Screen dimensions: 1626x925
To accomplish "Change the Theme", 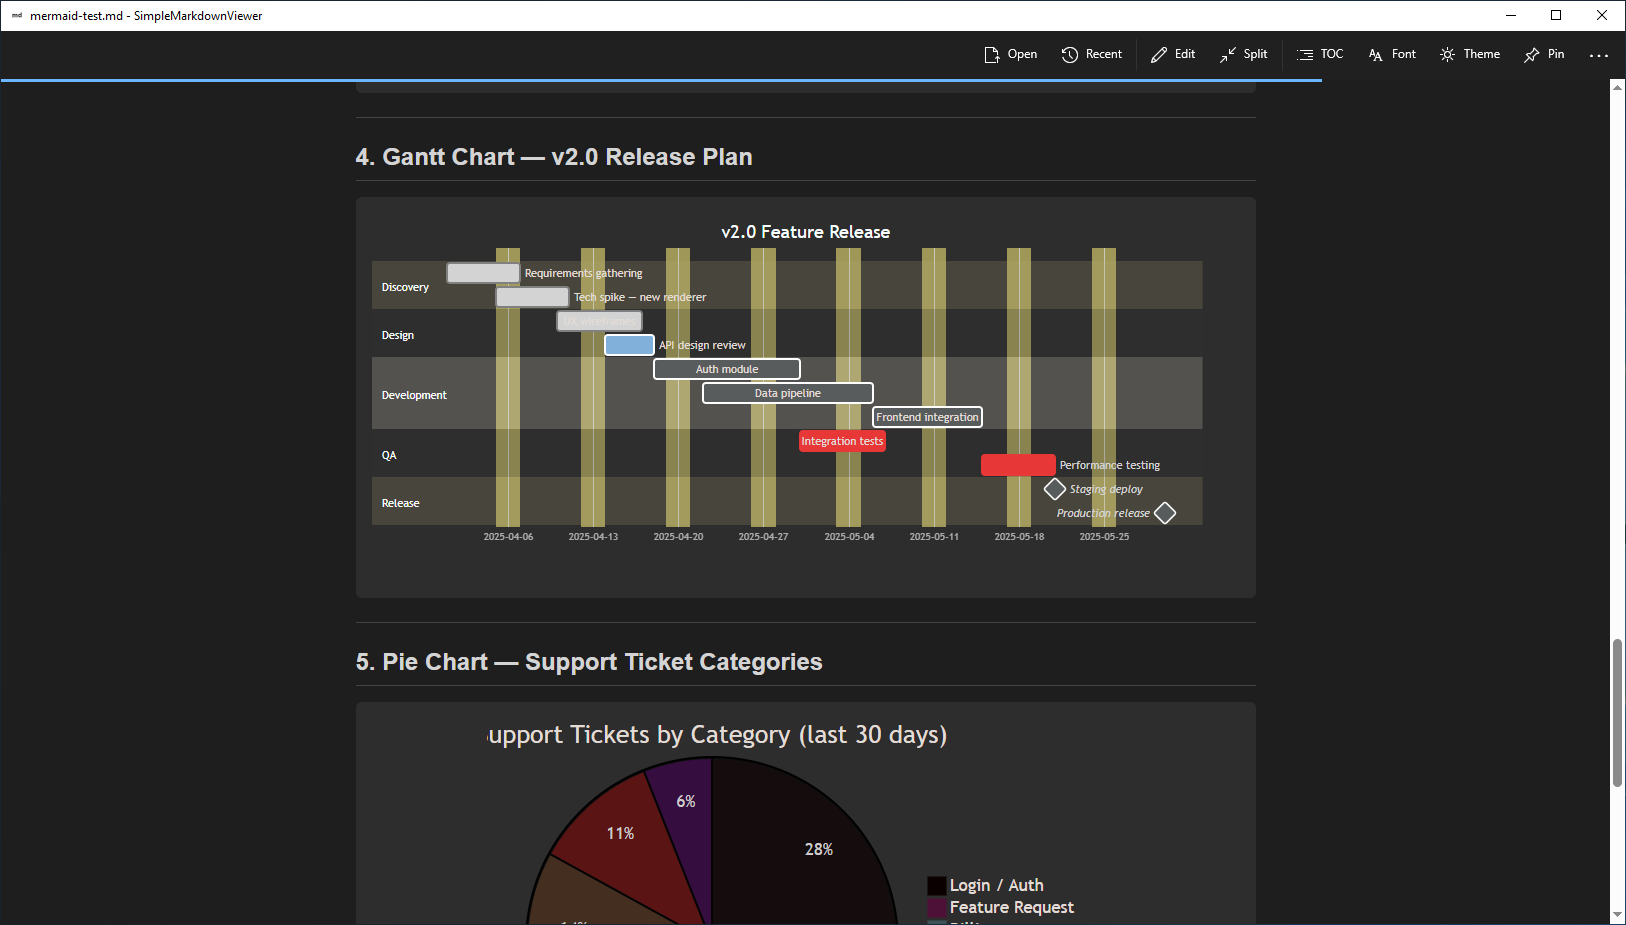I will point(1470,55).
